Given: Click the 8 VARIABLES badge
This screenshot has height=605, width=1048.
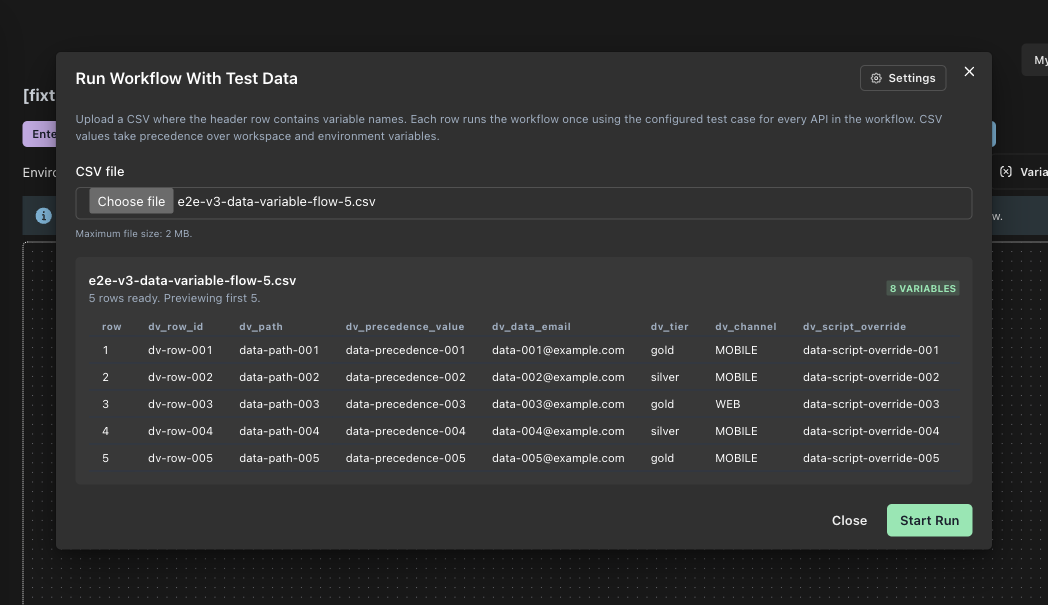Looking at the screenshot, I should click(x=922, y=288).
